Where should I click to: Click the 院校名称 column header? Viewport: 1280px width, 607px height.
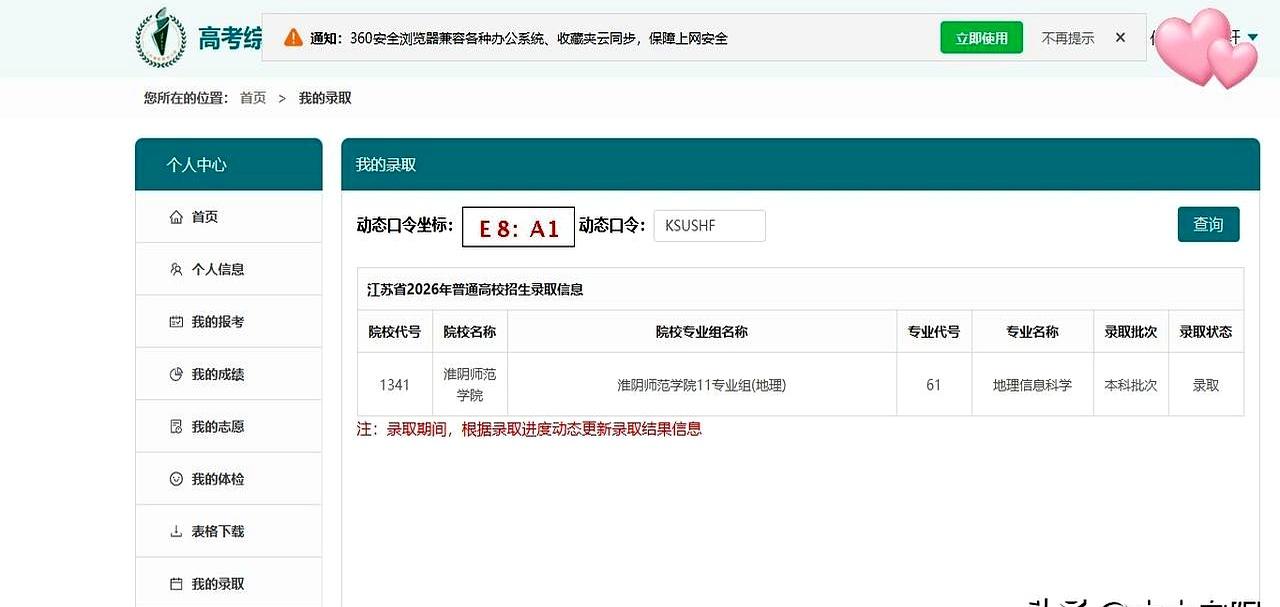coord(470,331)
